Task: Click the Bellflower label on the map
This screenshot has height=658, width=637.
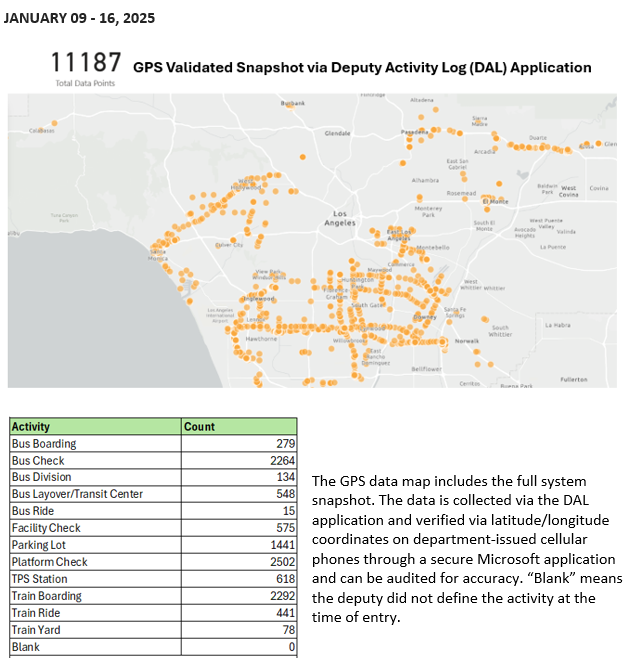Action: (x=426, y=369)
